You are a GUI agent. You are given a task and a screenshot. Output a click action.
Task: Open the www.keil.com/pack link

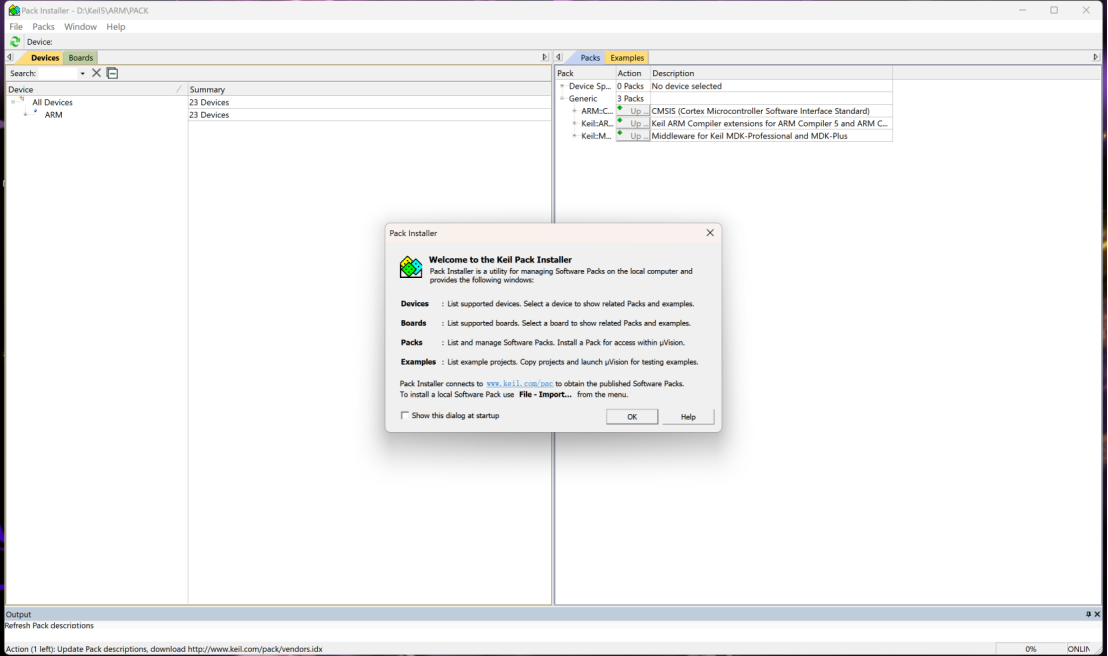[x=519, y=384]
